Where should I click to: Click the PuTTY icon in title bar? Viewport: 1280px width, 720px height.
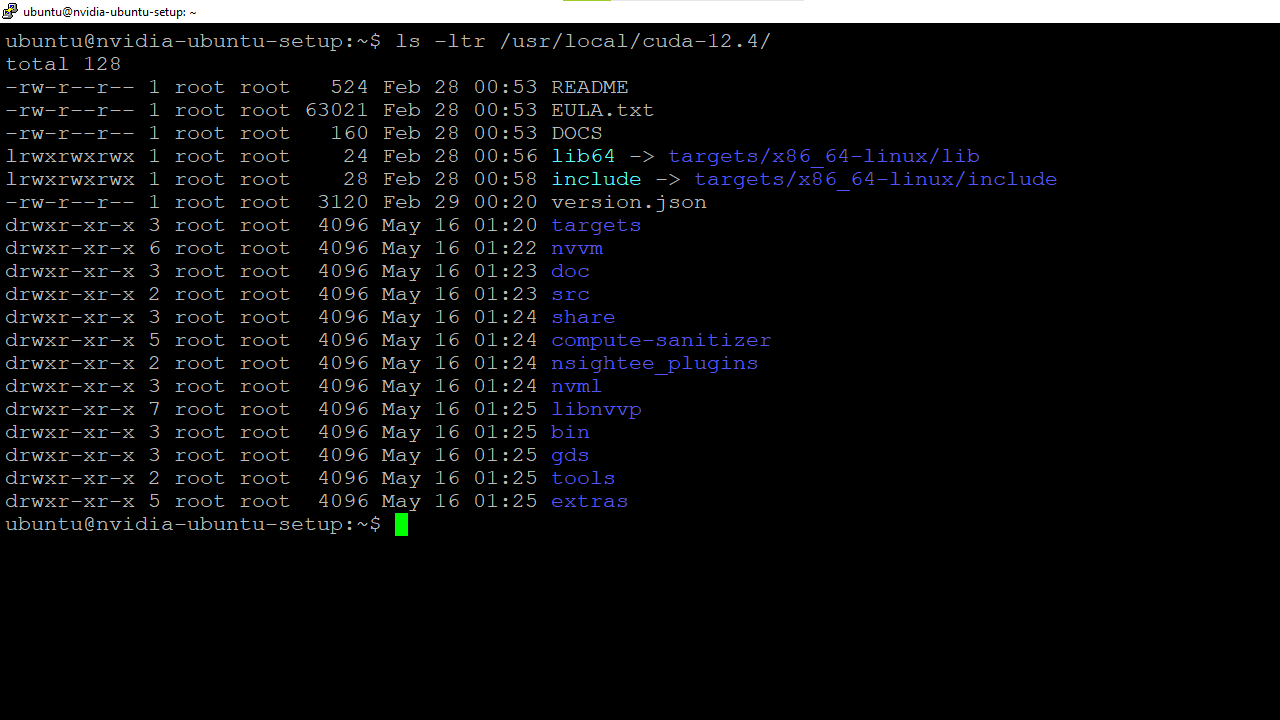(10, 11)
